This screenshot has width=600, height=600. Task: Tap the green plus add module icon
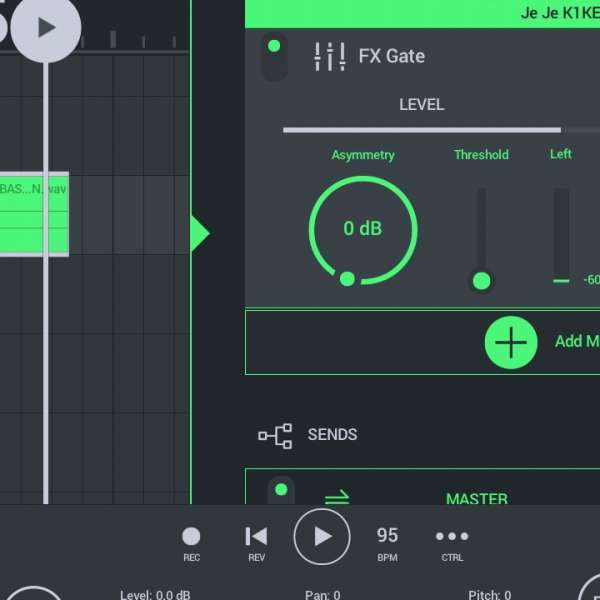click(511, 342)
